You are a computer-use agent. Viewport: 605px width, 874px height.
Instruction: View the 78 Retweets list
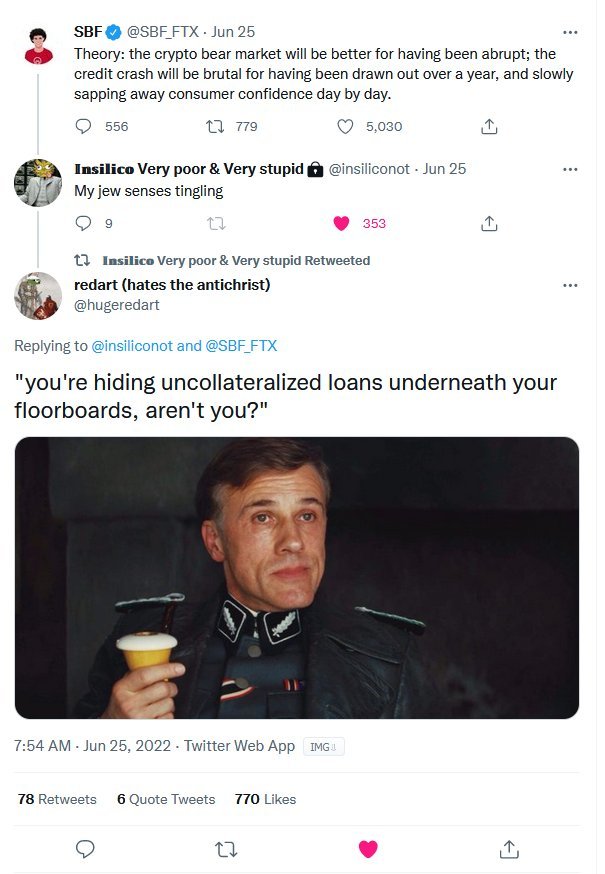click(x=57, y=799)
